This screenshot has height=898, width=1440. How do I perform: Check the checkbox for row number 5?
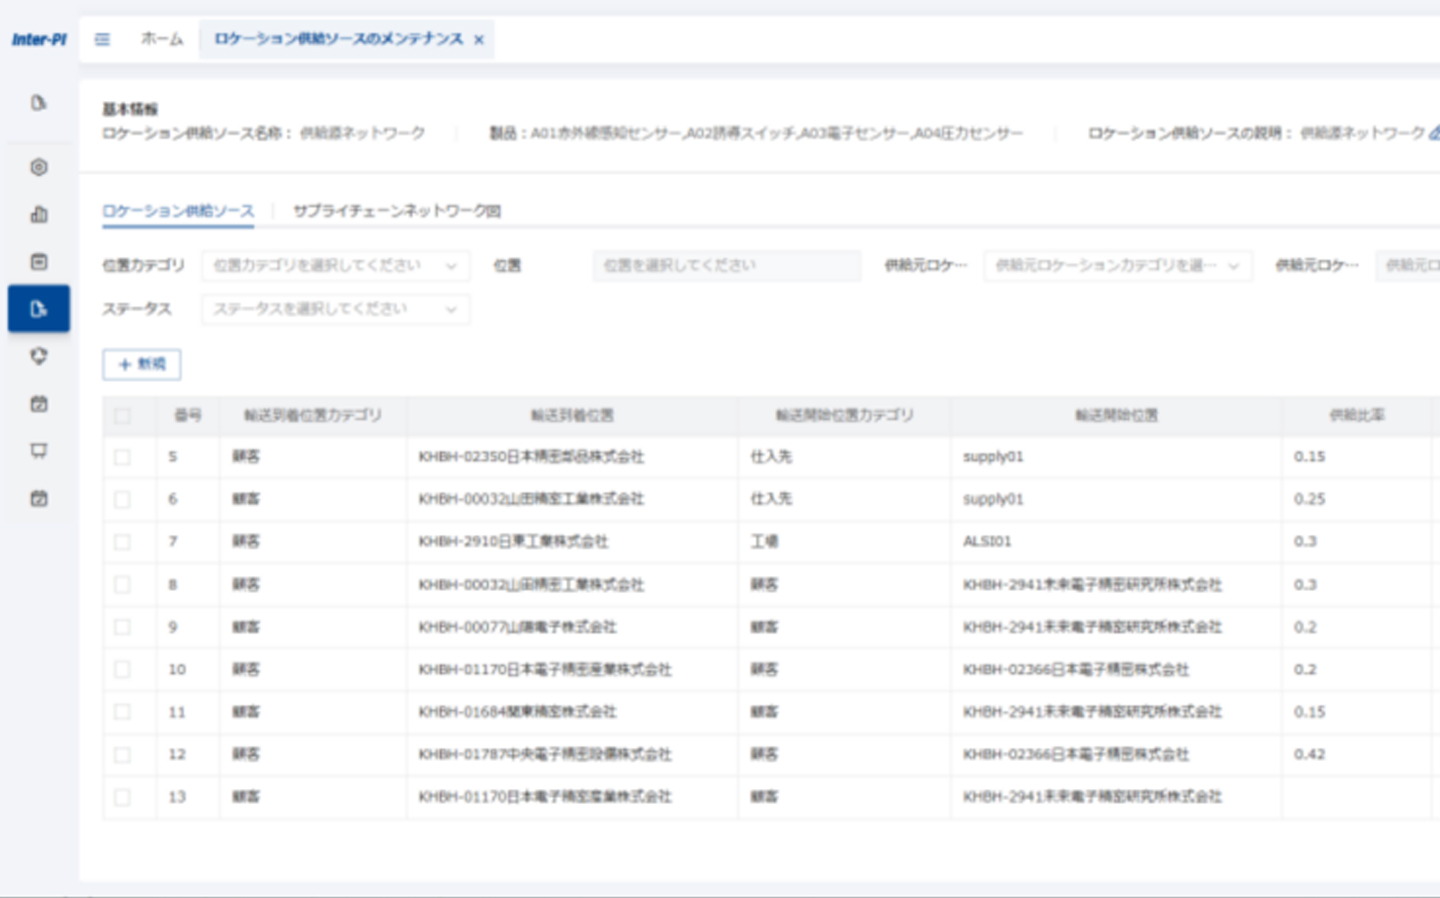coord(122,457)
